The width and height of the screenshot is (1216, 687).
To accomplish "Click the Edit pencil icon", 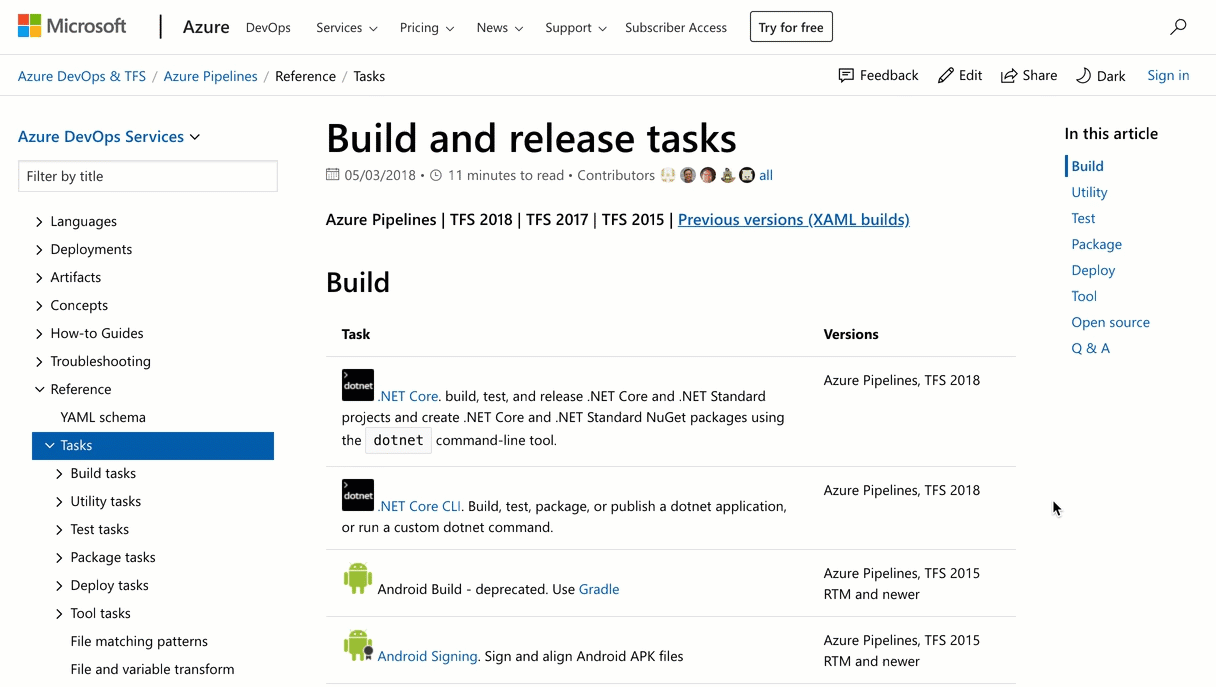I will coord(958,75).
